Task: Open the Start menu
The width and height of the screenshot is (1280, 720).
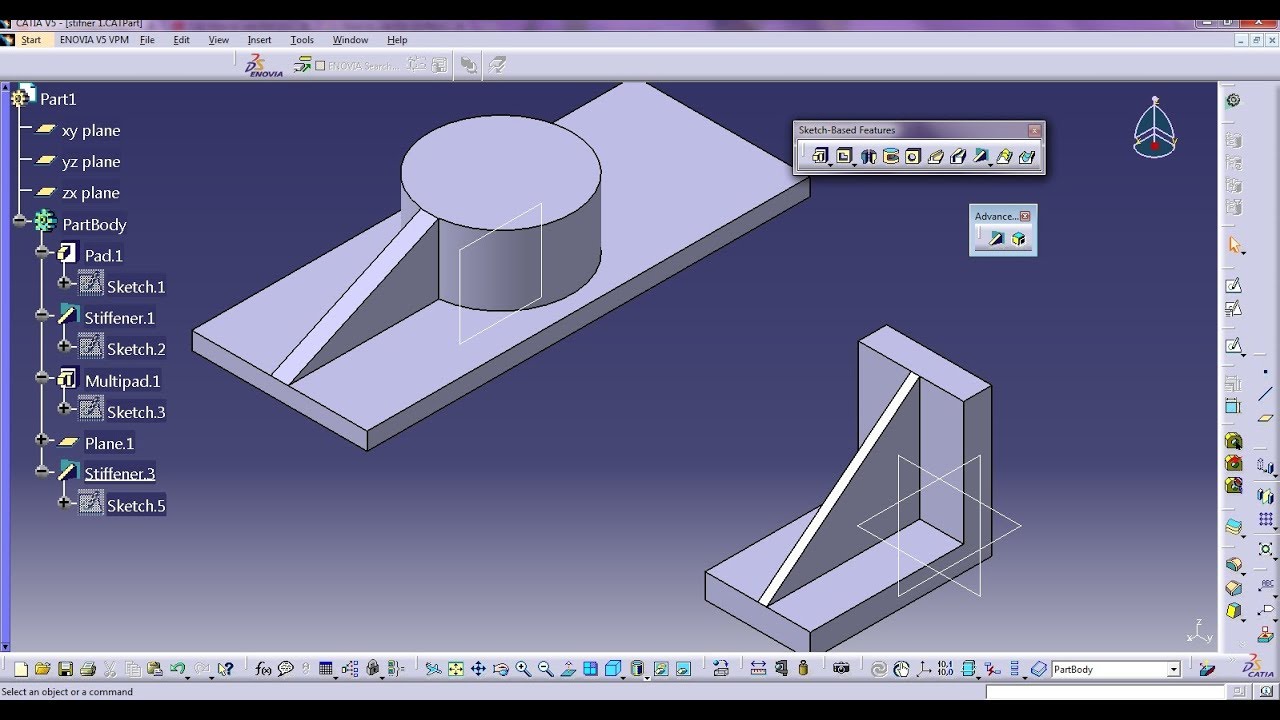Action: point(31,40)
